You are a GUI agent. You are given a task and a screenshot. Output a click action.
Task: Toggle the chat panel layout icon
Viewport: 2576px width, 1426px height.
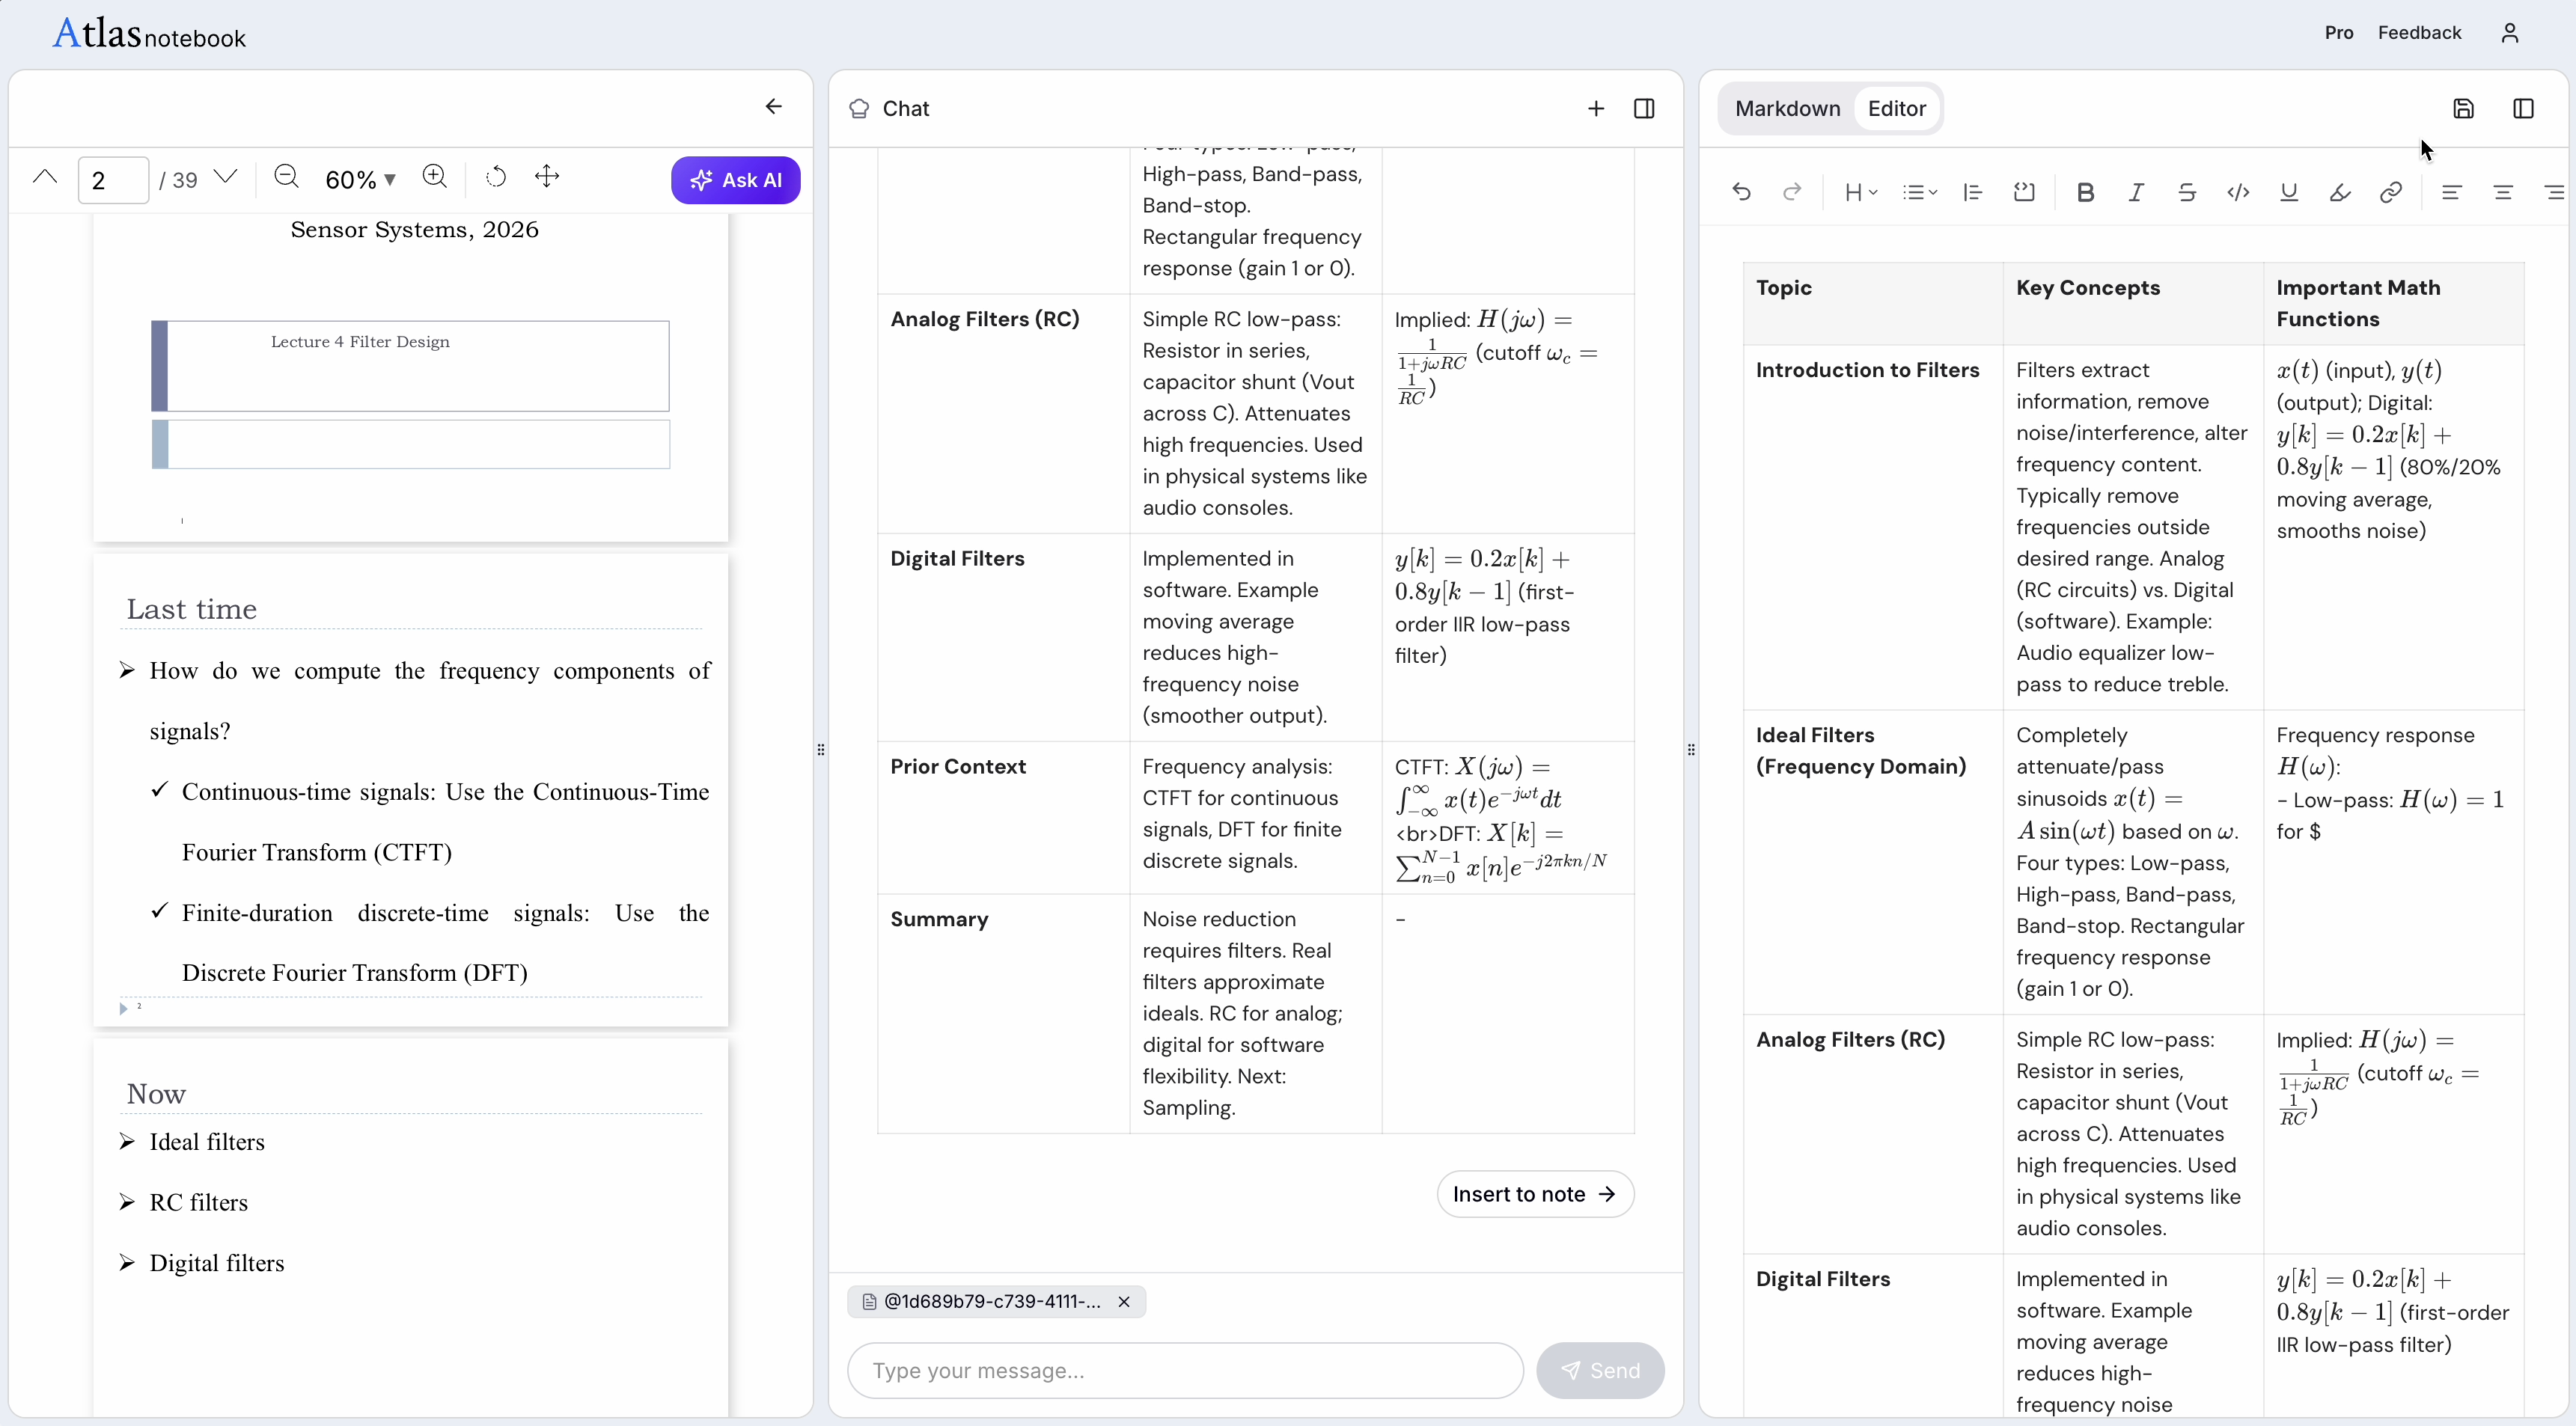tap(1644, 109)
